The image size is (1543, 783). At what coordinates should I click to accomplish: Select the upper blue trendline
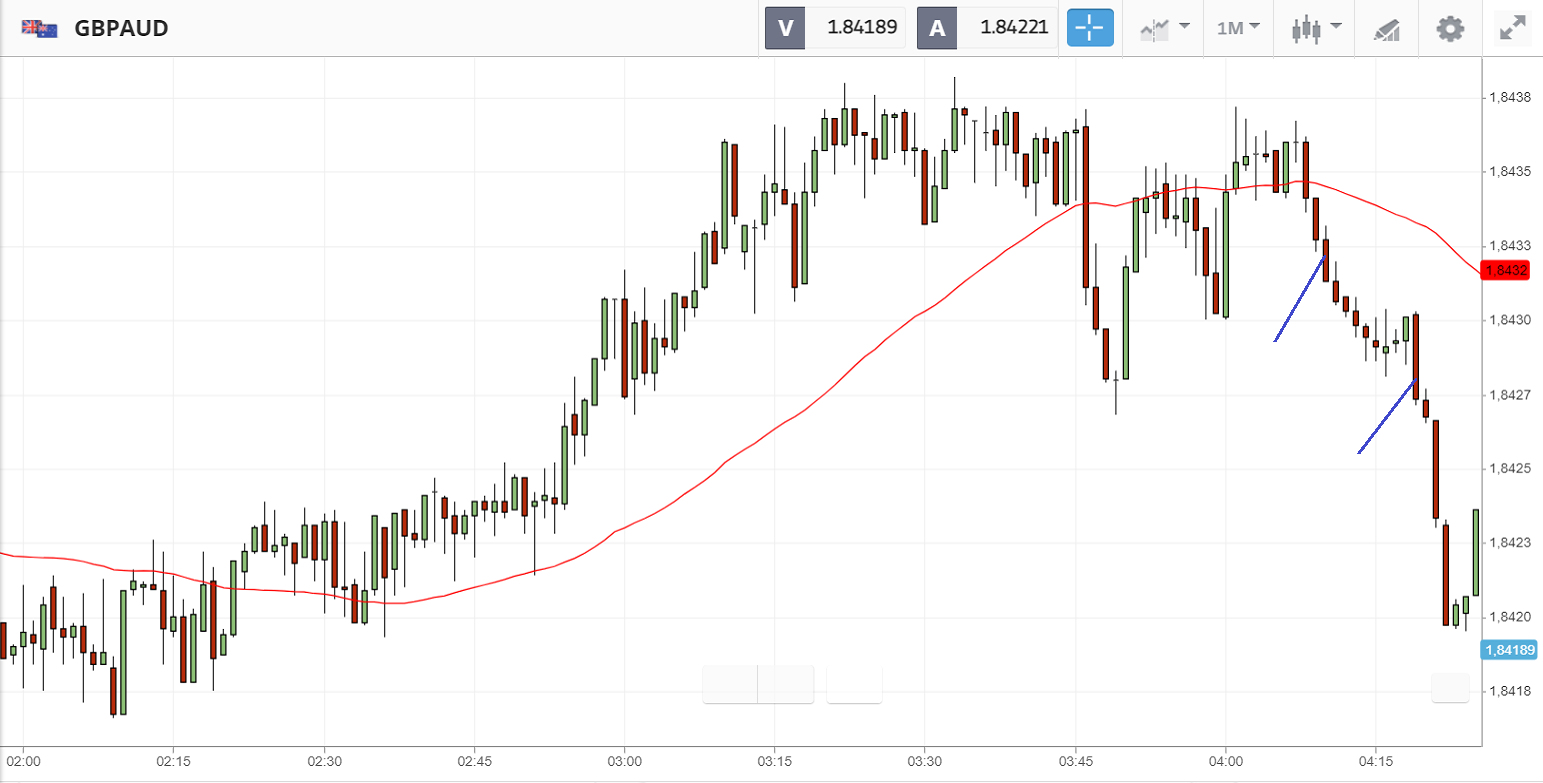click(1299, 300)
